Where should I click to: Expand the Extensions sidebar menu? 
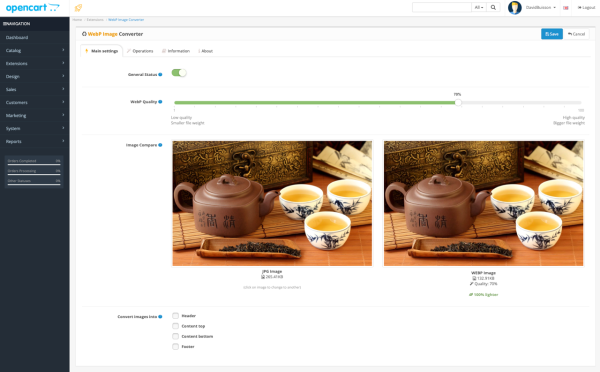pyautogui.click(x=34, y=64)
